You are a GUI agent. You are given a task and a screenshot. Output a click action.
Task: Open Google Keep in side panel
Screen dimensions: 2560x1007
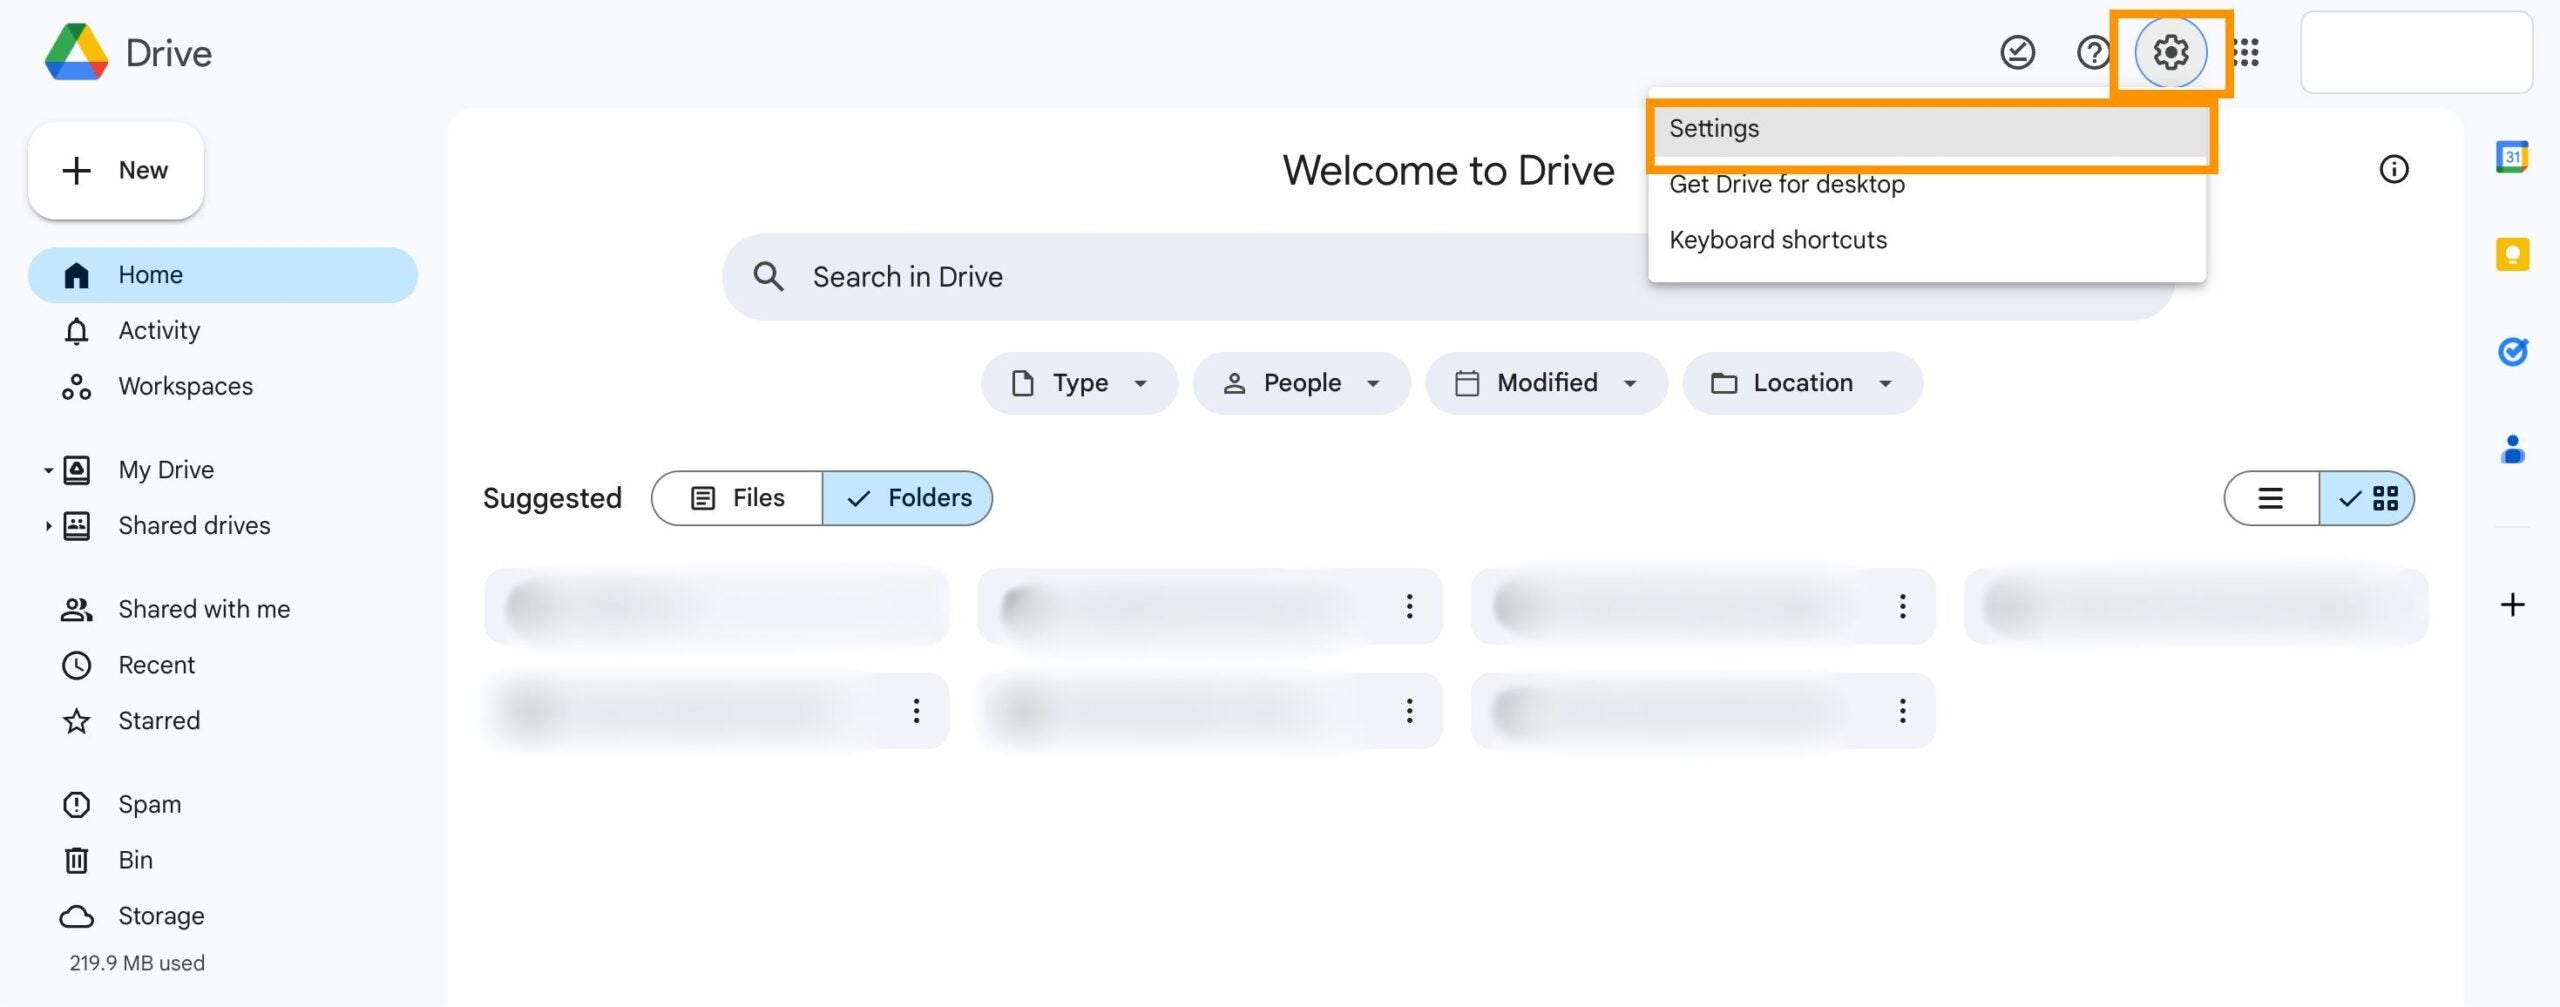pyautogui.click(x=2512, y=254)
